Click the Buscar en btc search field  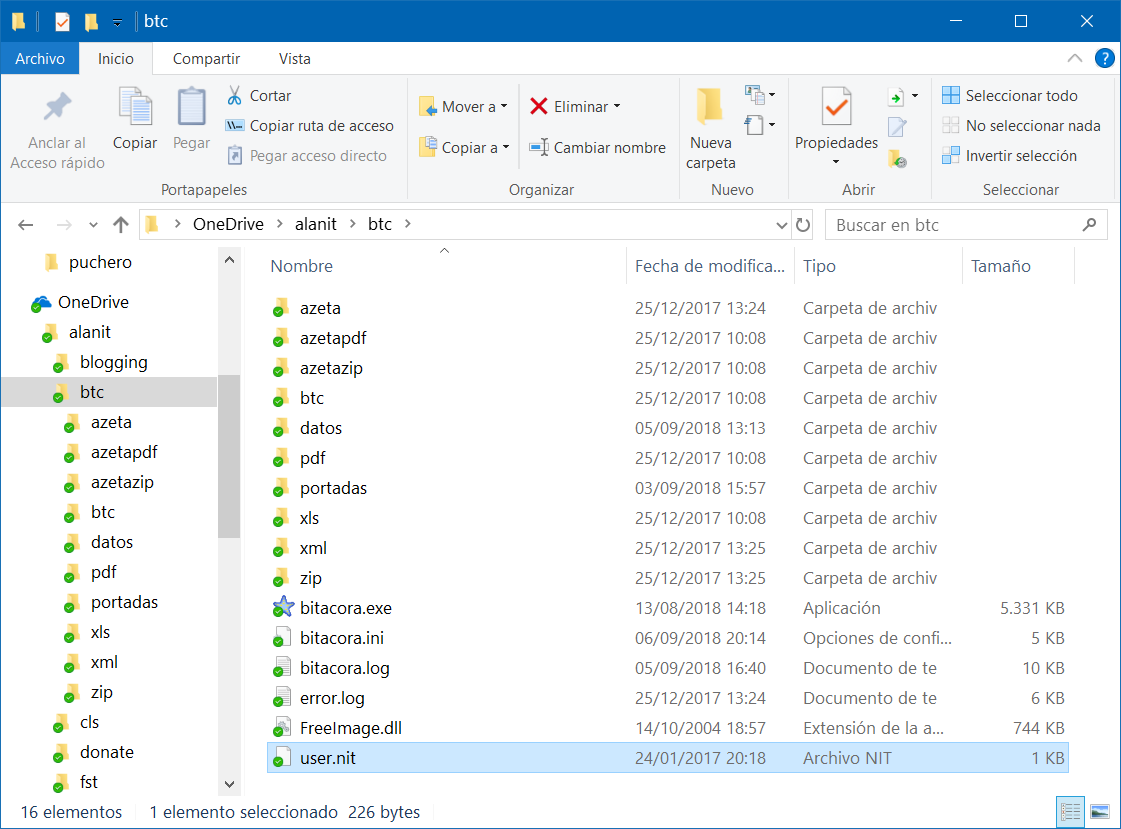pos(955,225)
